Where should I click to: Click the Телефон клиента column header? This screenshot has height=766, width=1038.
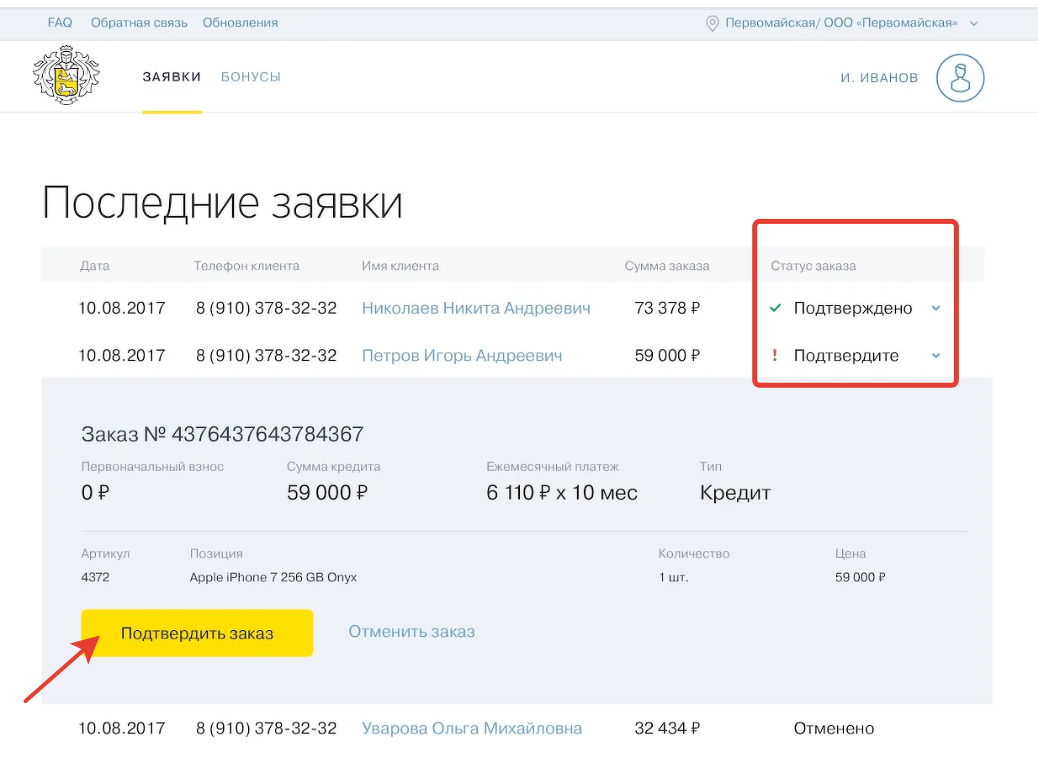(x=246, y=265)
